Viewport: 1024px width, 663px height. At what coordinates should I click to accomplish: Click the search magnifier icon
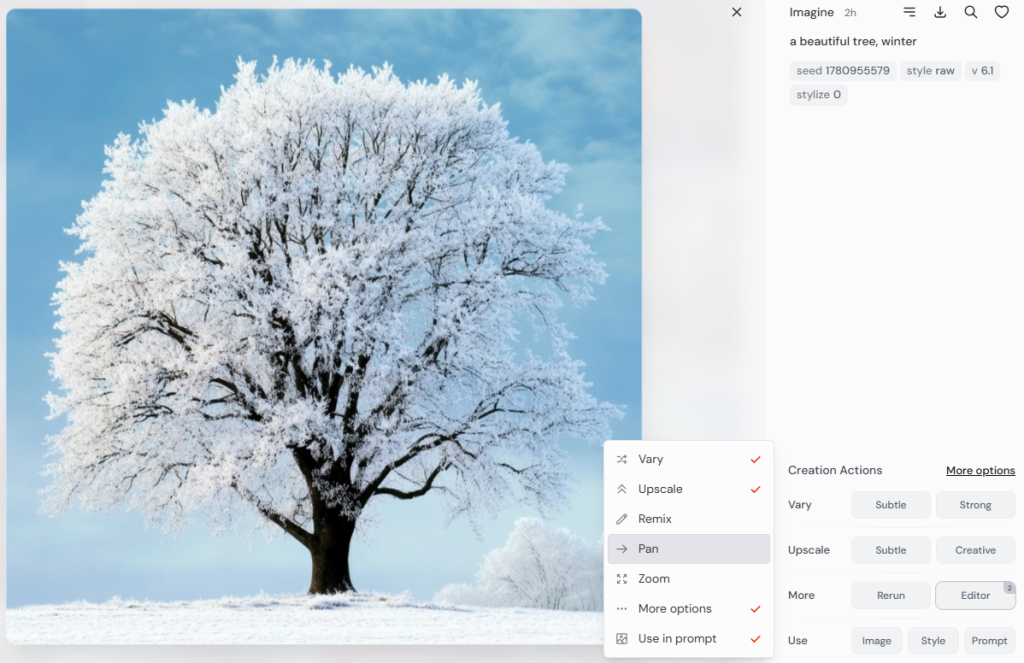pos(971,12)
